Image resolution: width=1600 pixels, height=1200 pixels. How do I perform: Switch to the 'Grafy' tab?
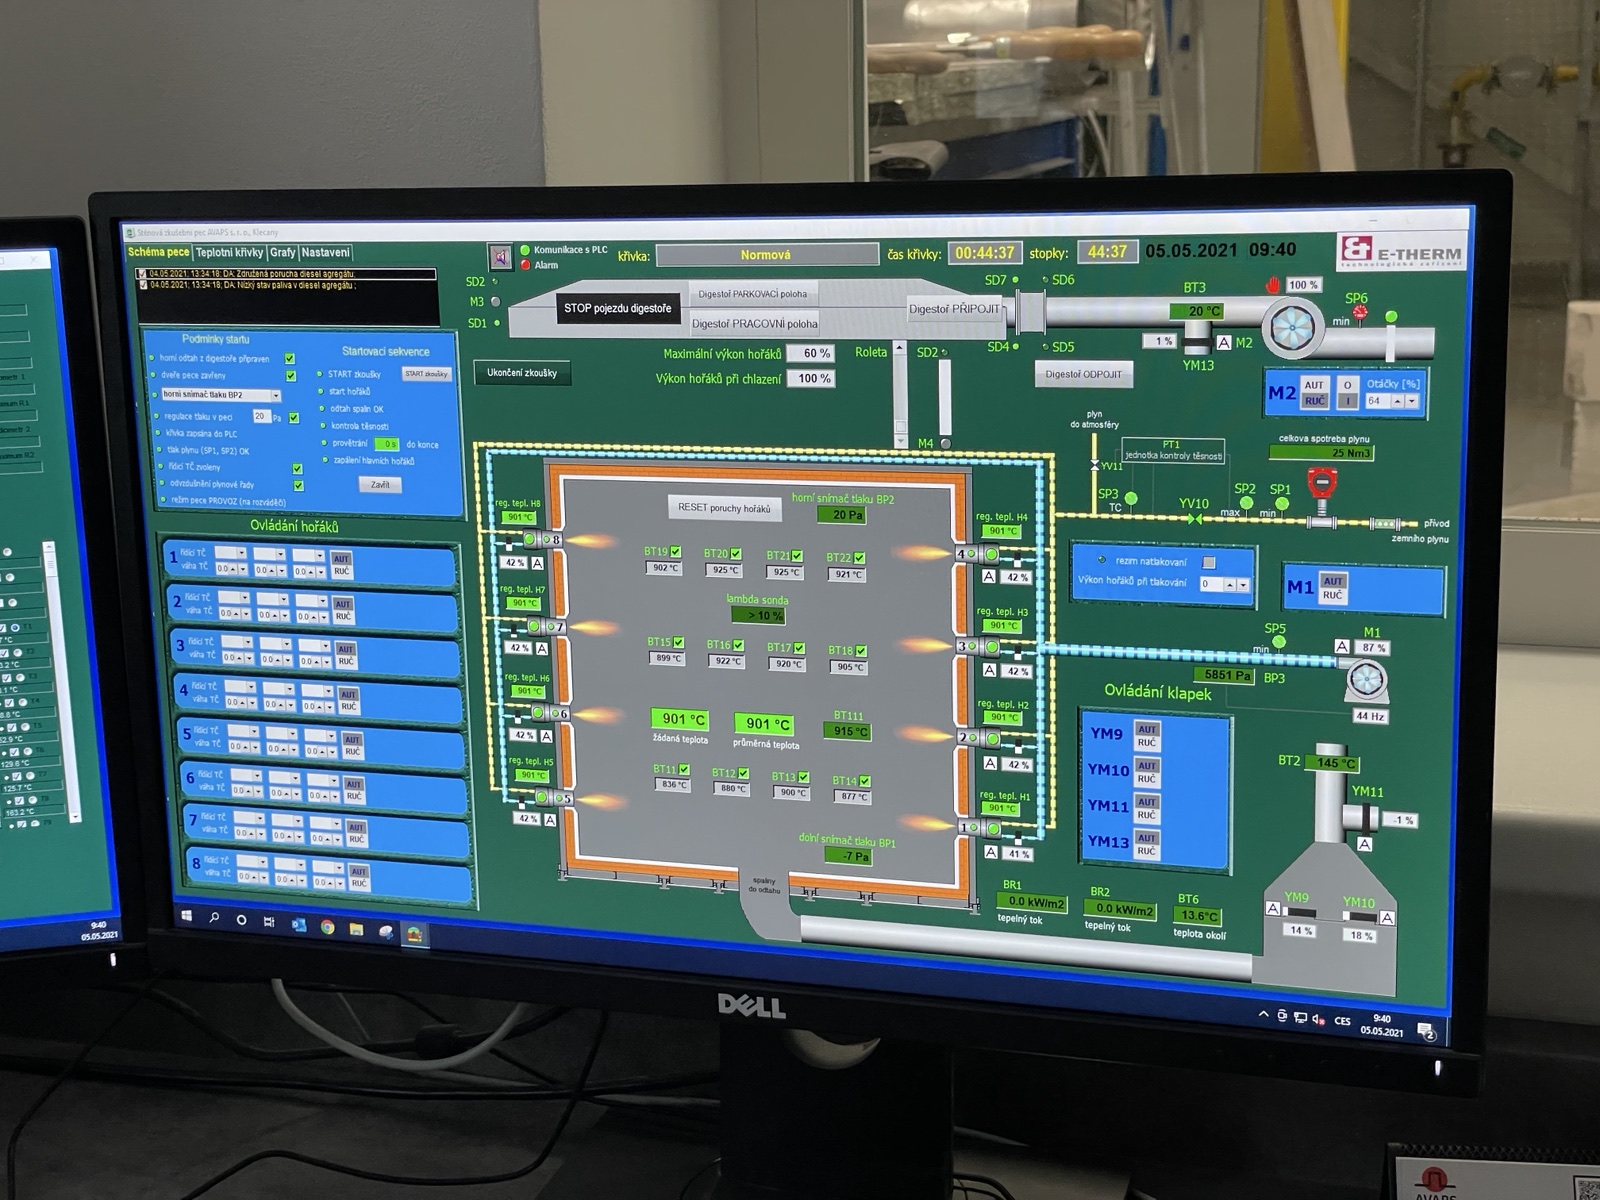pyautogui.click(x=282, y=253)
